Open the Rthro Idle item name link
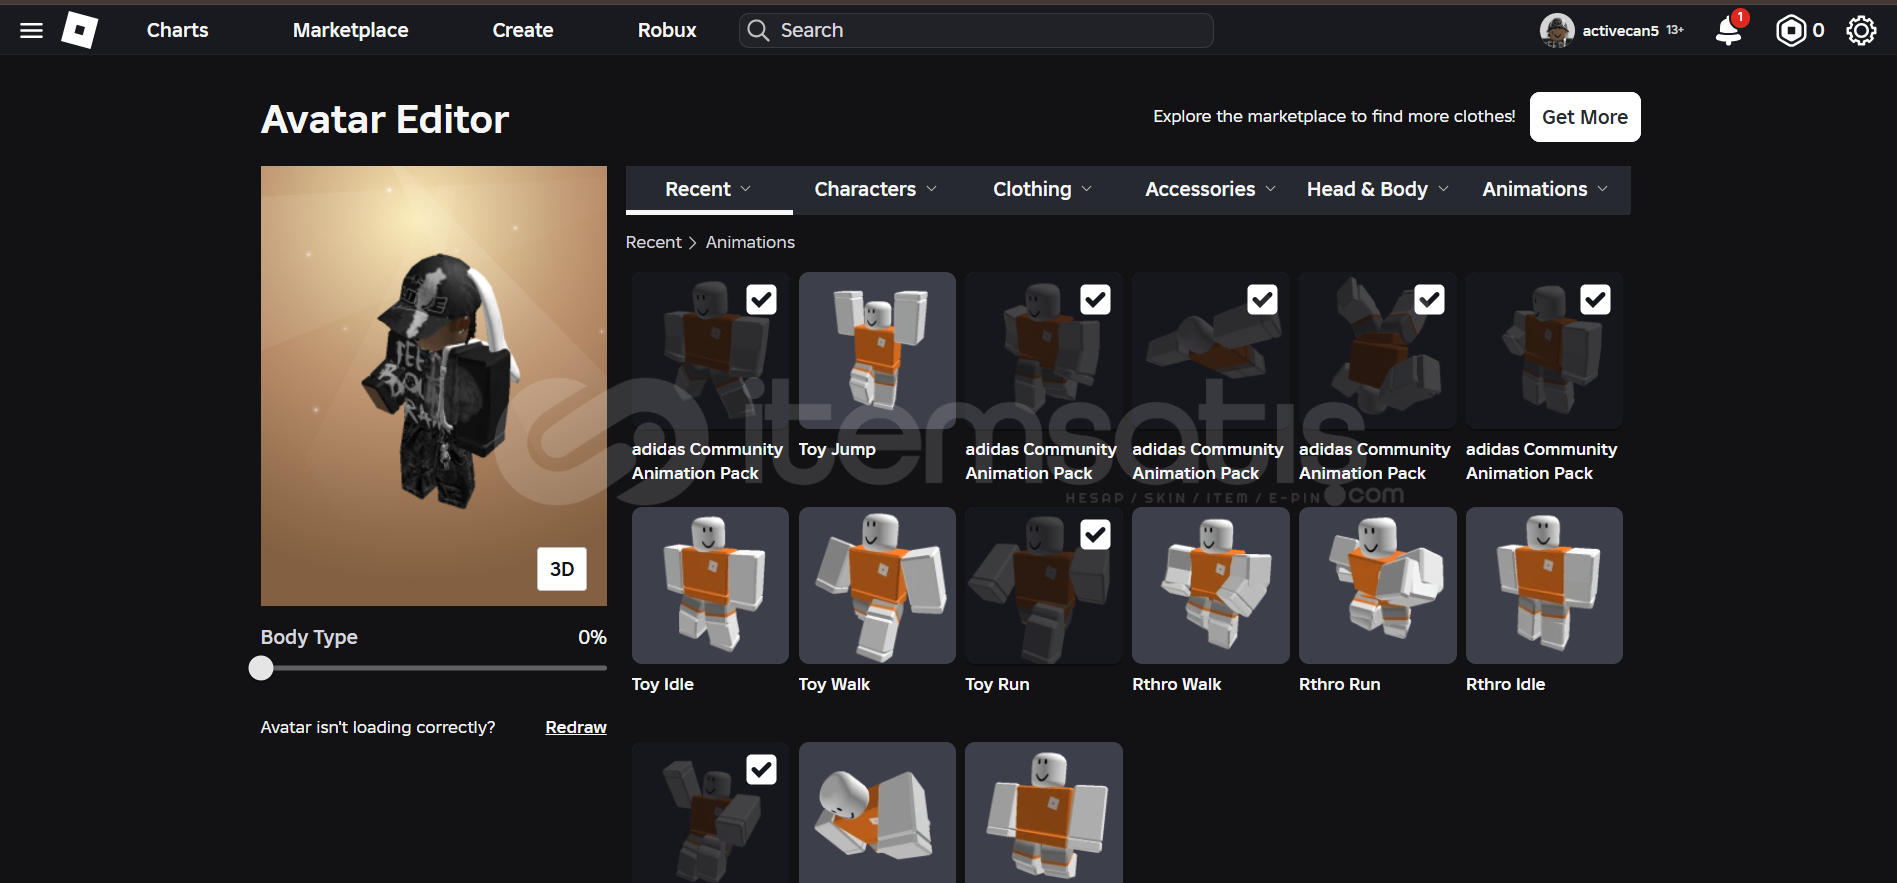 [x=1506, y=684]
